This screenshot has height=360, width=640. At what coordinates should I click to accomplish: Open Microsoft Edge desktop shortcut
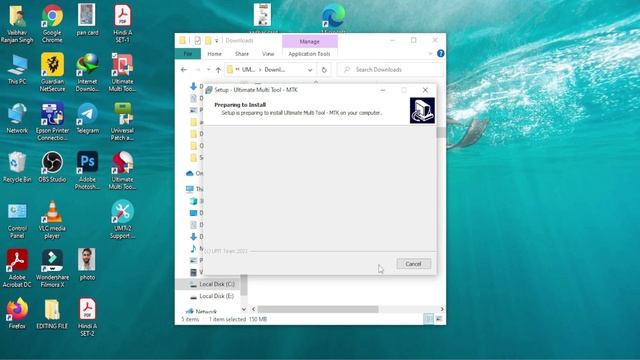tap(333, 18)
